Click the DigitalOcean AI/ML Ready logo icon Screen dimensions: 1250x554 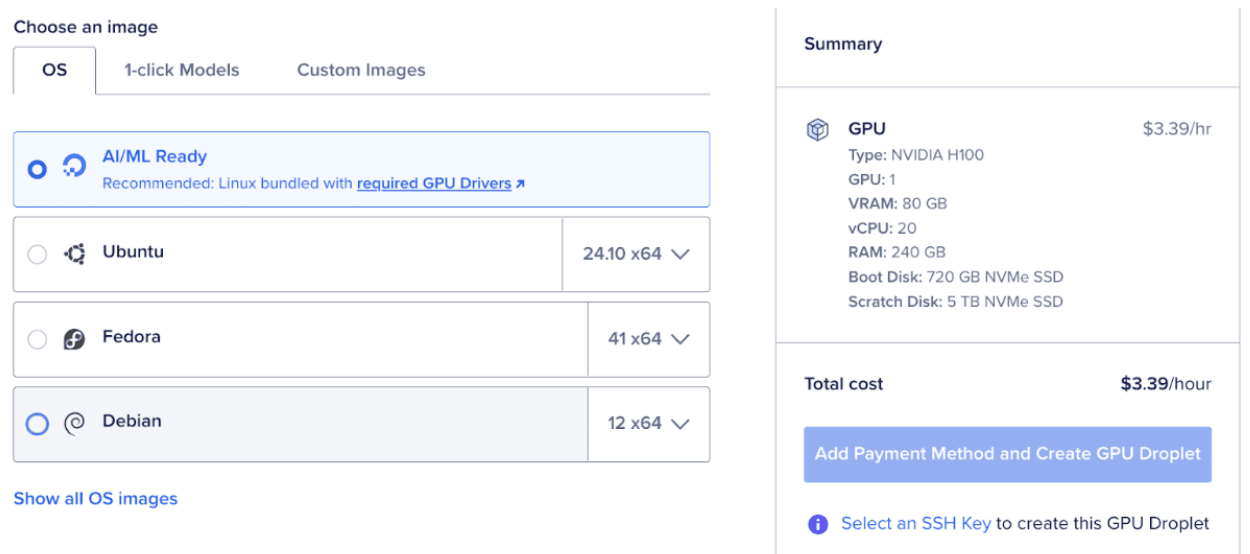pos(74,167)
